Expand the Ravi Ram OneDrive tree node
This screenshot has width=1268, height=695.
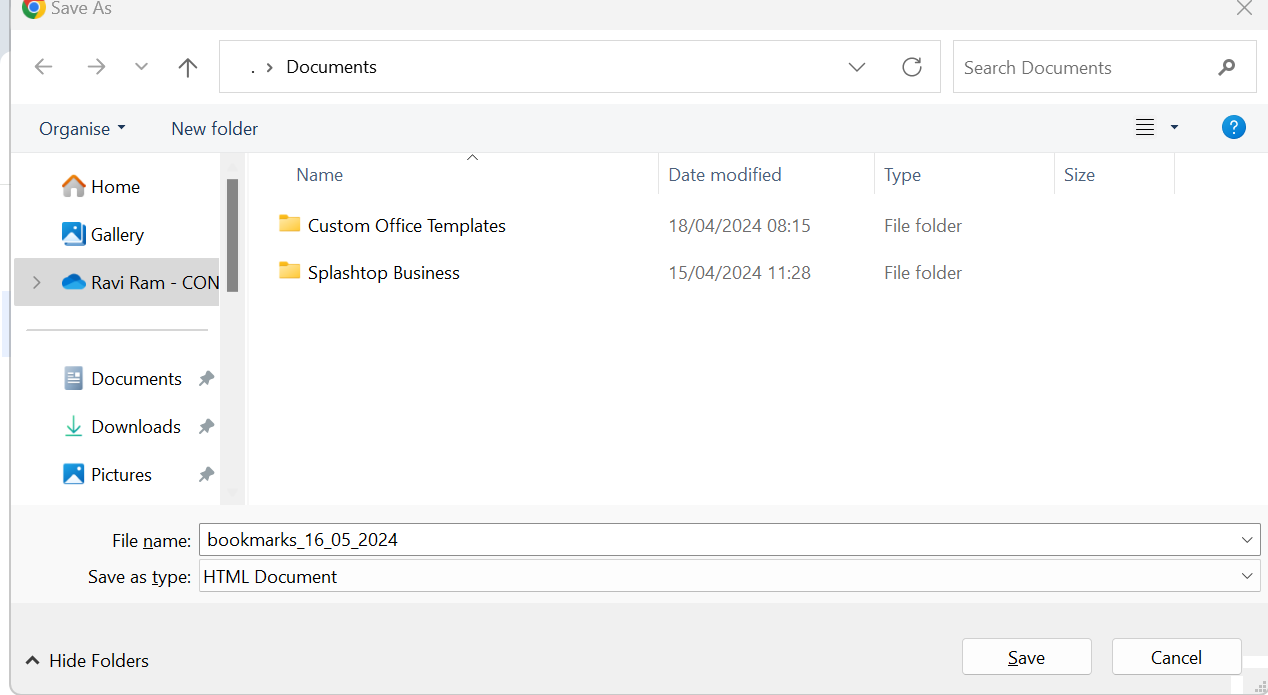point(37,283)
